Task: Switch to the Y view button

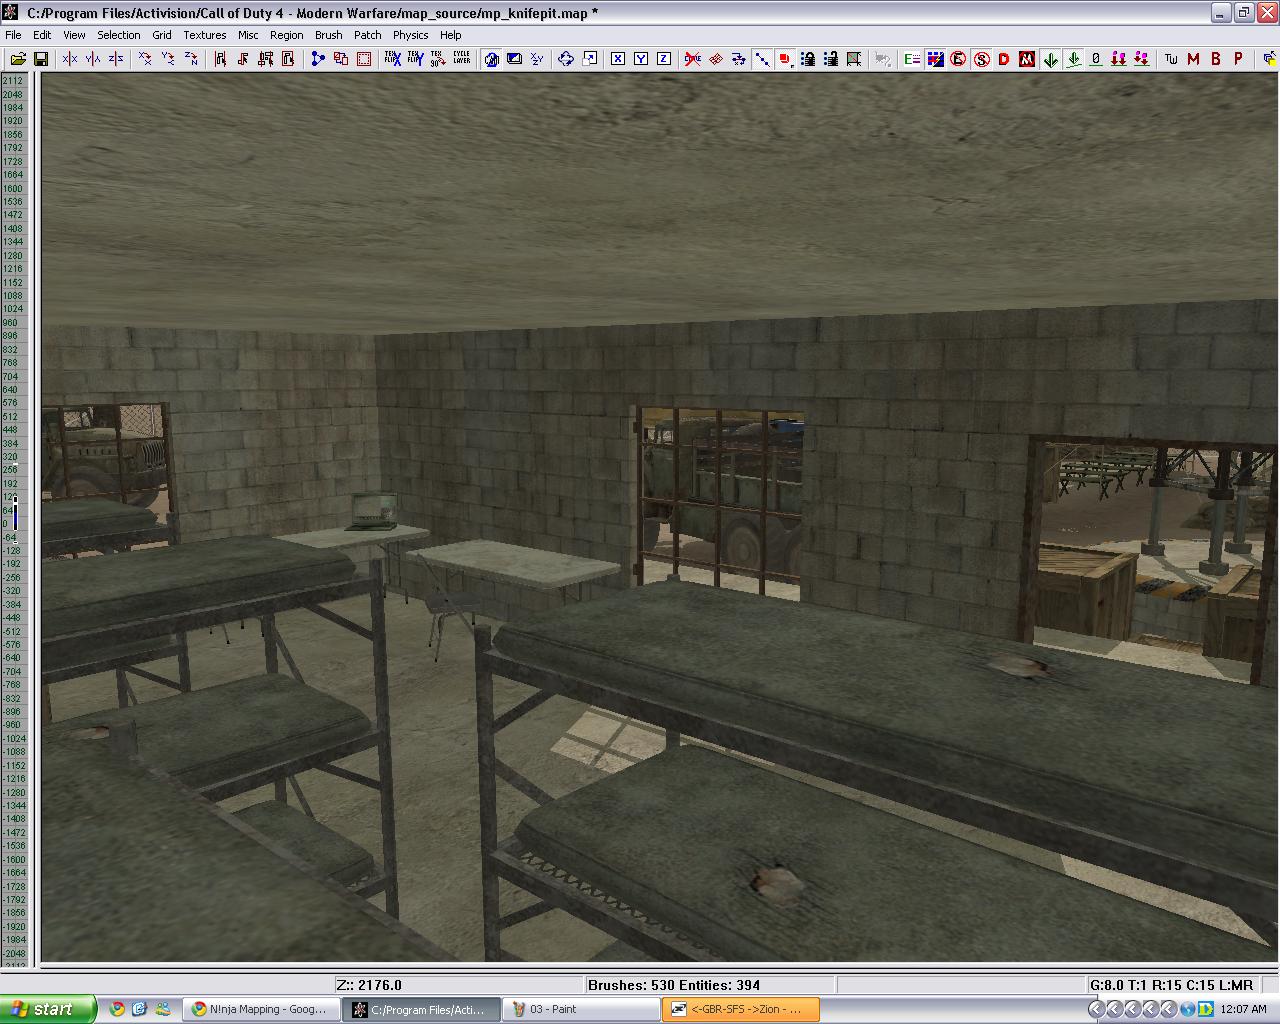Action: pyautogui.click(x=641, y=59)
